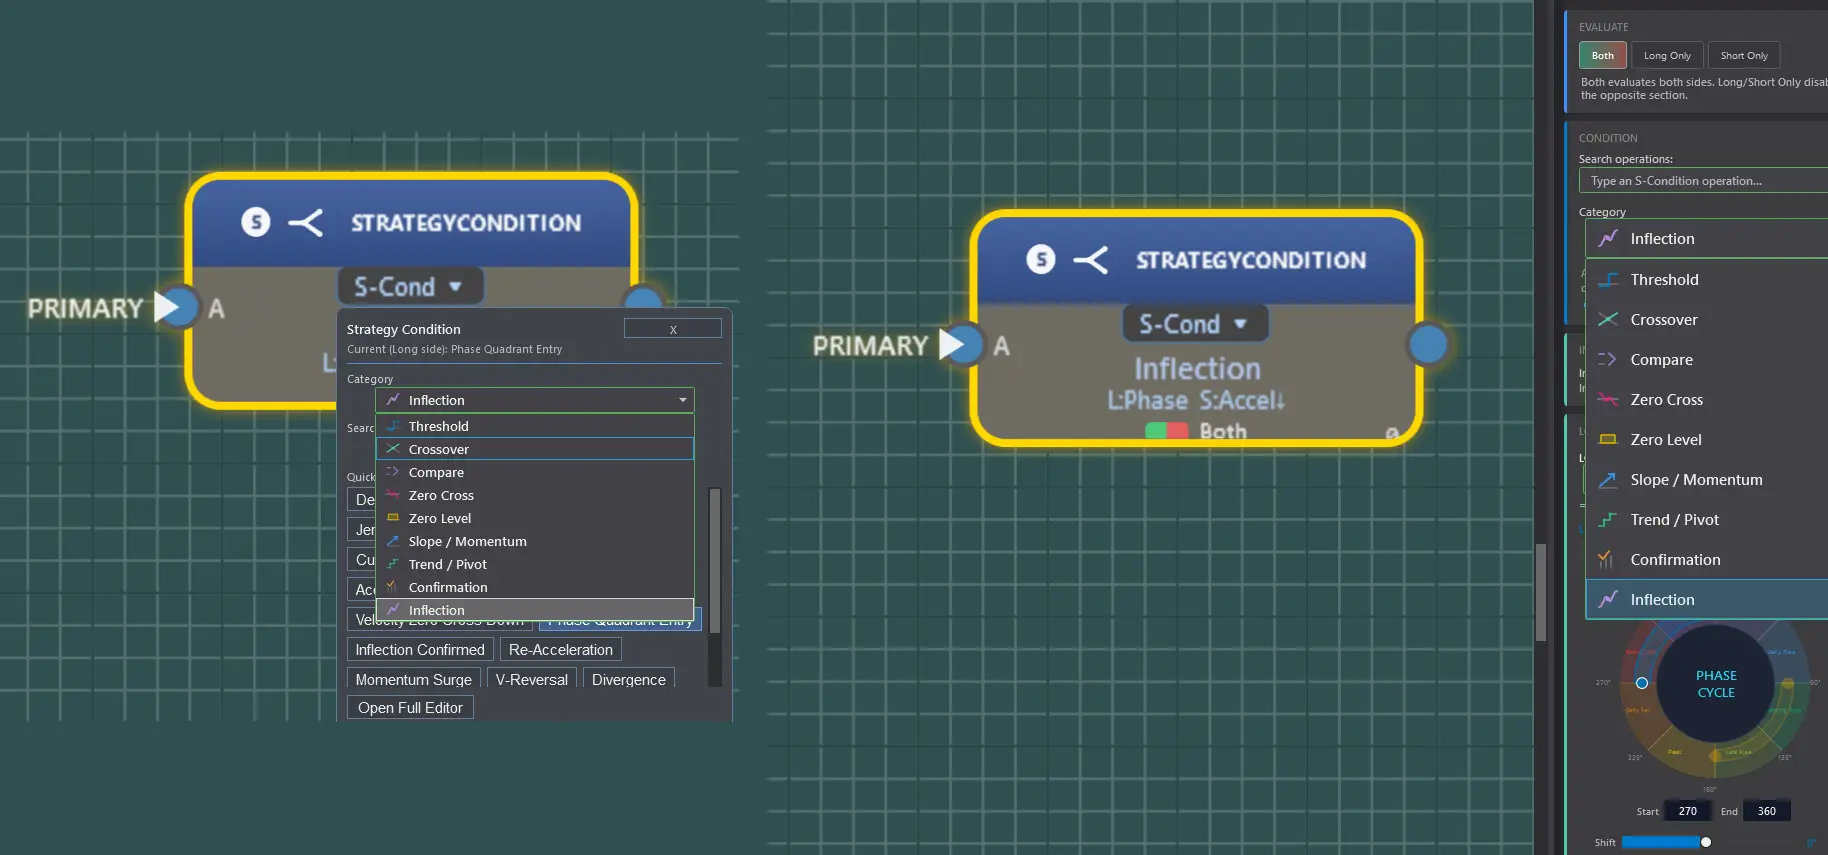Click the small corner icon on the right node's bottom edge
The height and width of the screenshot is (855, 1828).
(1392, 433)
